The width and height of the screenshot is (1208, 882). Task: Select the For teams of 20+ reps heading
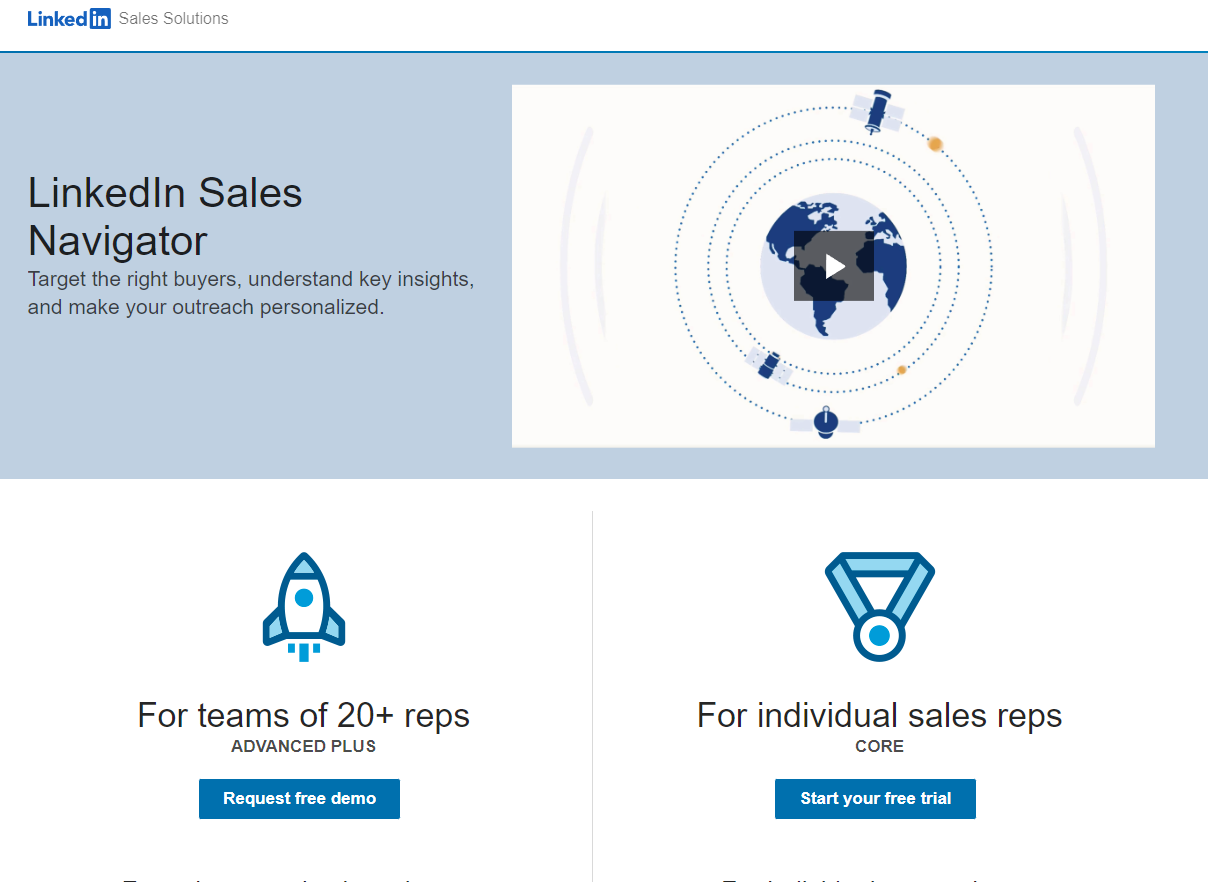point(304,715)
